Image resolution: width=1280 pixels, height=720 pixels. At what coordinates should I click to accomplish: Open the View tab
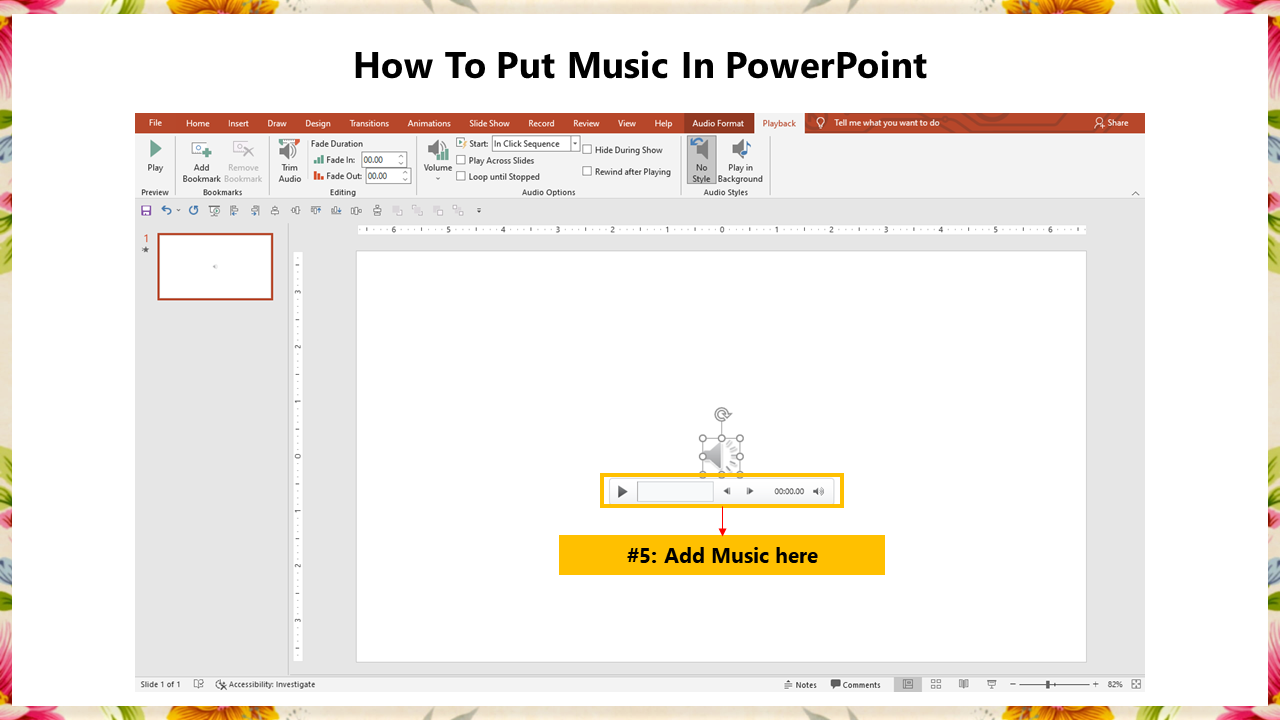pos(627,123)
